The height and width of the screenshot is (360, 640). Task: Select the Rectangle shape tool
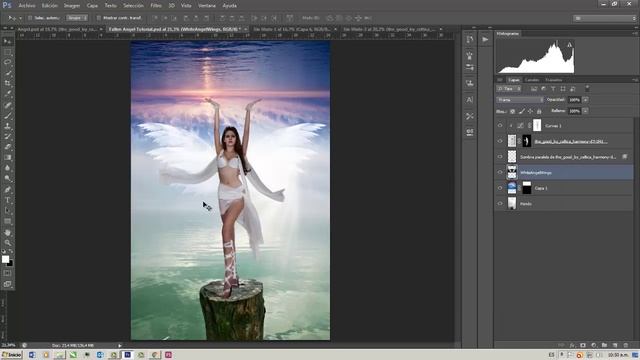point(7,221)
